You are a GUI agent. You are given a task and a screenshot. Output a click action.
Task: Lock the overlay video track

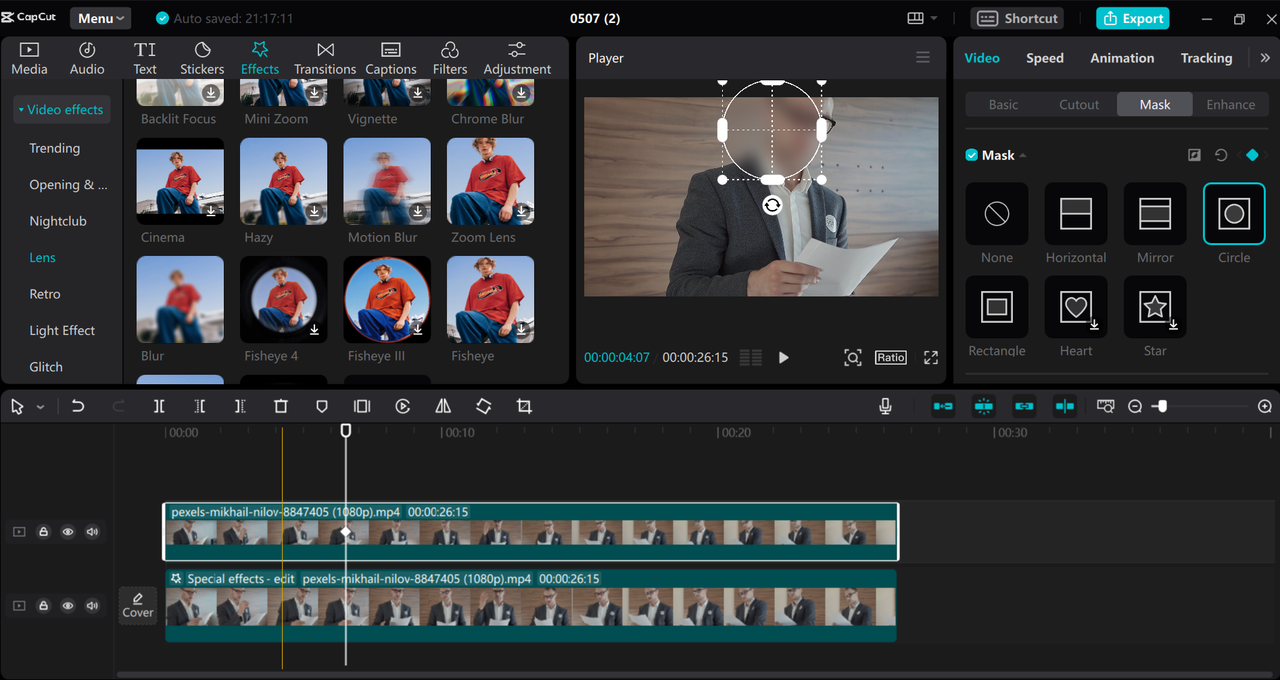tap(43, 532)
